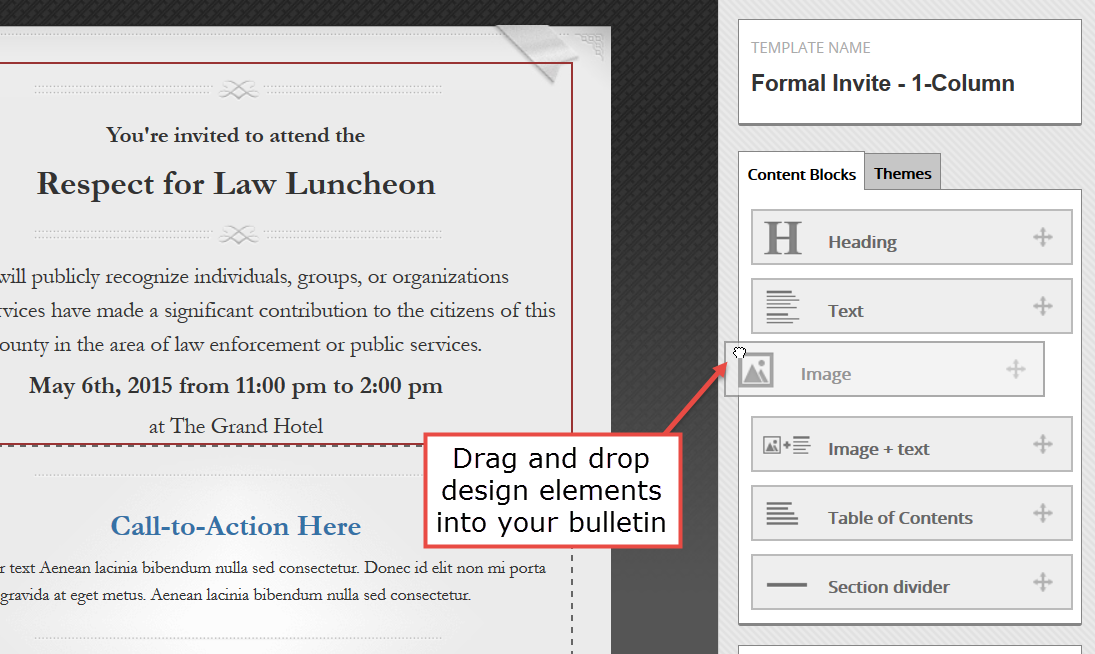Click the Text block lines icon

click(783, 307)
